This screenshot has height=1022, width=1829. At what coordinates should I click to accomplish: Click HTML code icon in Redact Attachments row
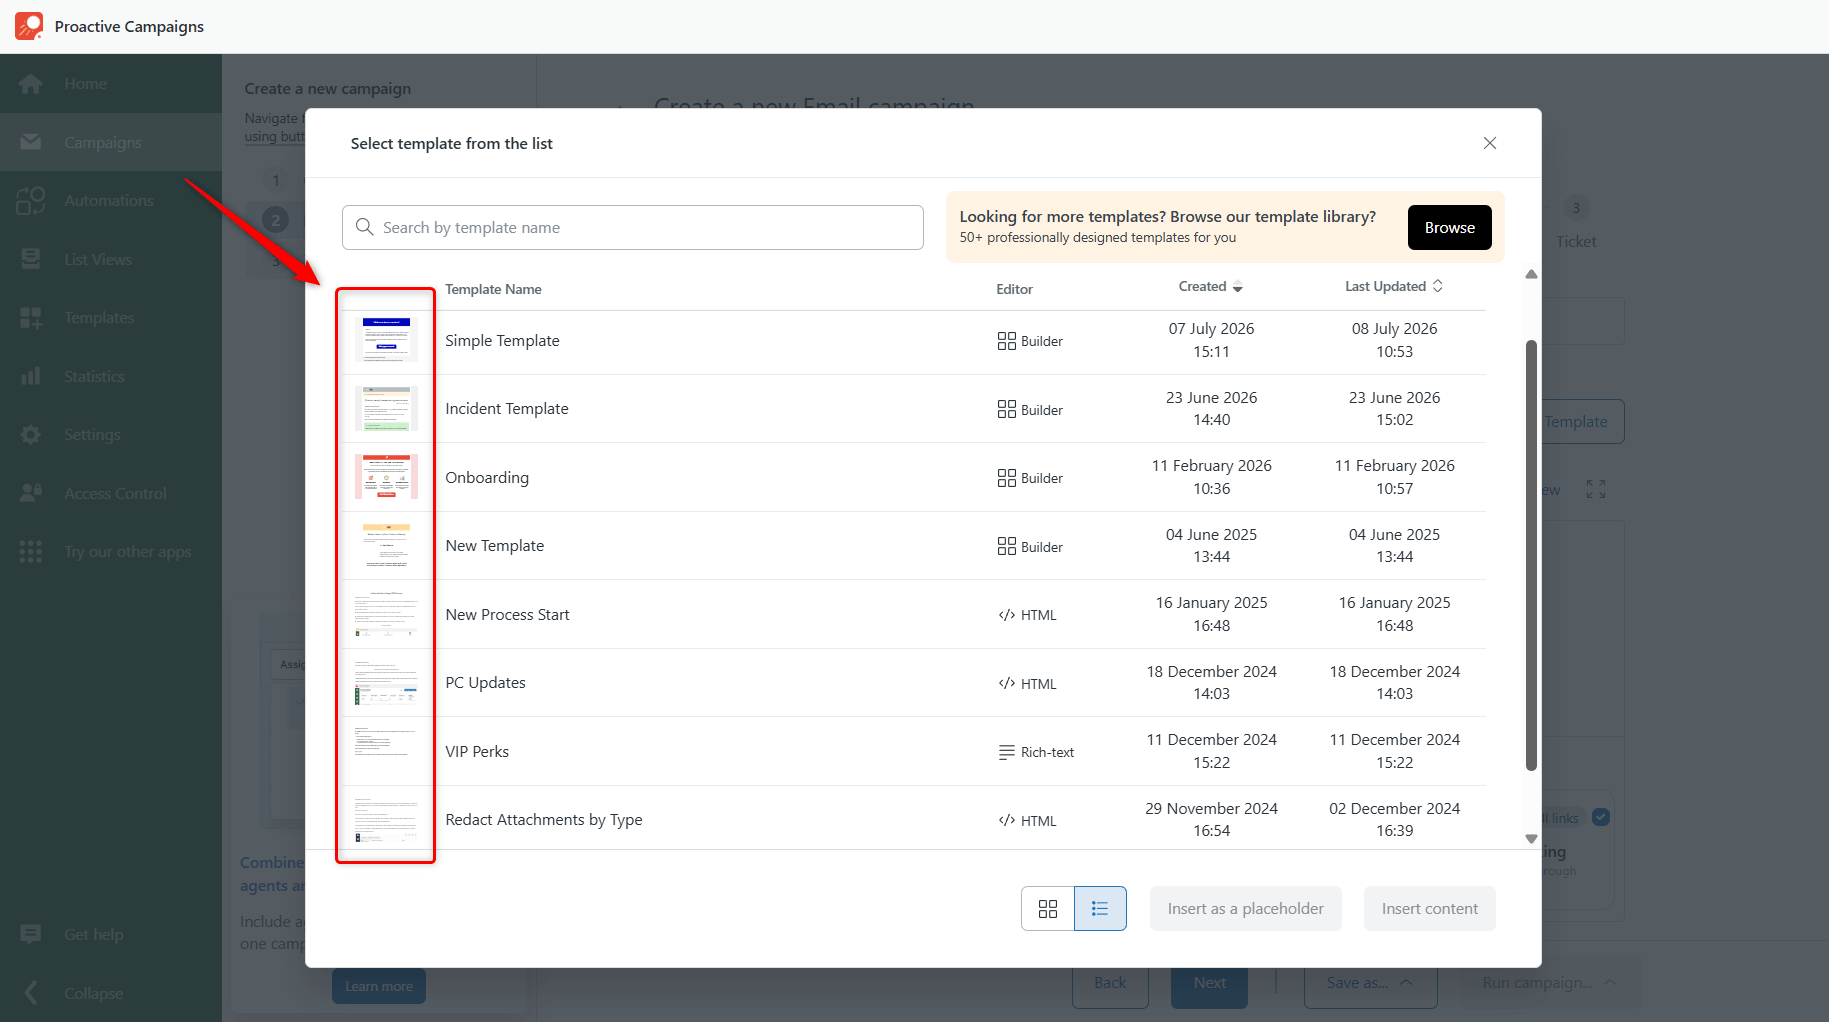pos(1006,820)
